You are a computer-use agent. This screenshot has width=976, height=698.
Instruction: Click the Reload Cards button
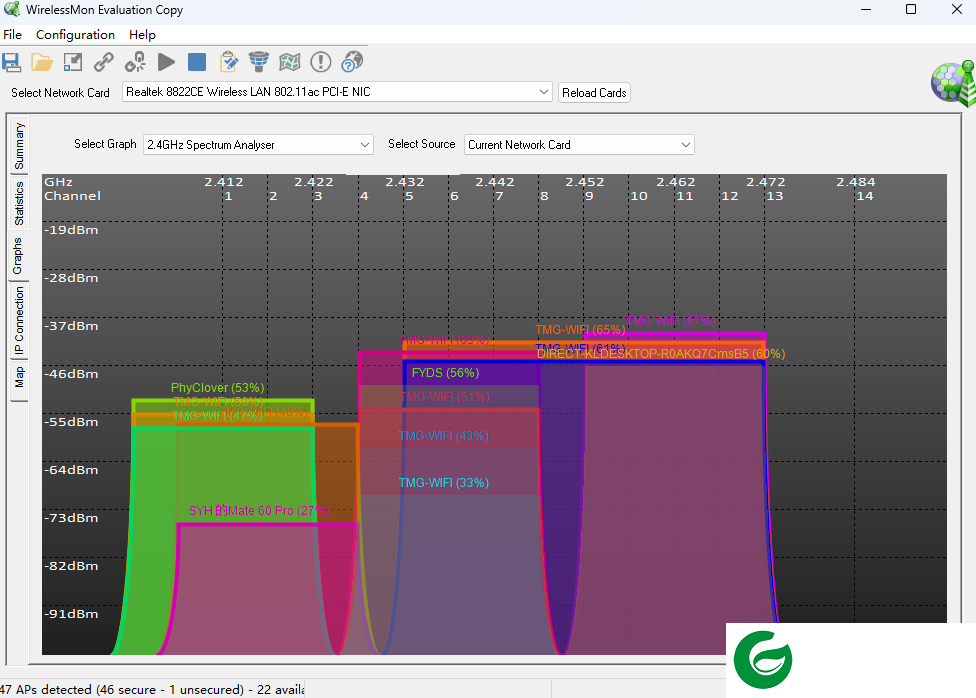(594, 93)
